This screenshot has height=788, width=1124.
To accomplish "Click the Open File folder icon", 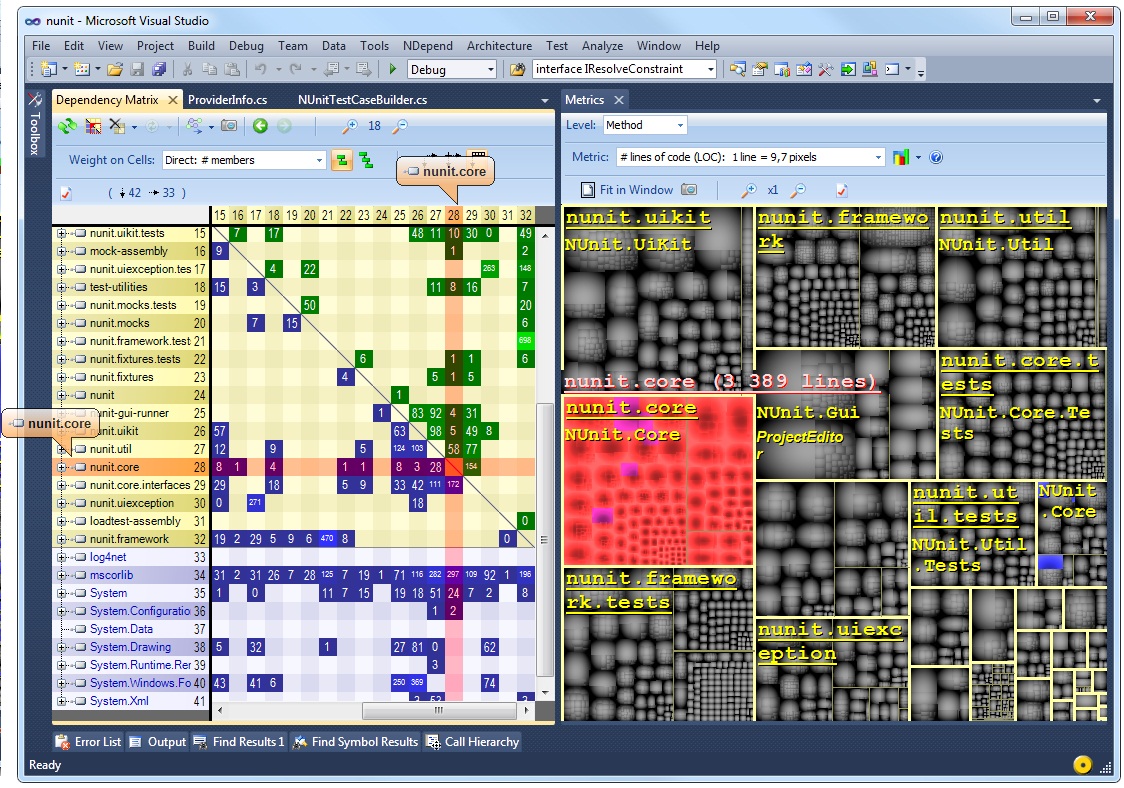I will click(x=115, y=69).
